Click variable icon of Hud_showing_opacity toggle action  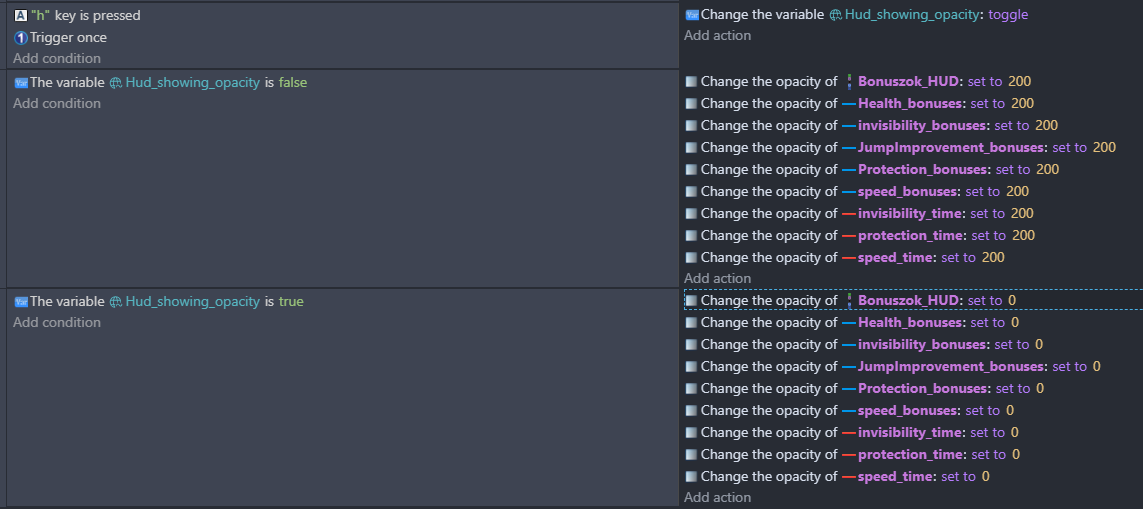click(x=692, y=14)
